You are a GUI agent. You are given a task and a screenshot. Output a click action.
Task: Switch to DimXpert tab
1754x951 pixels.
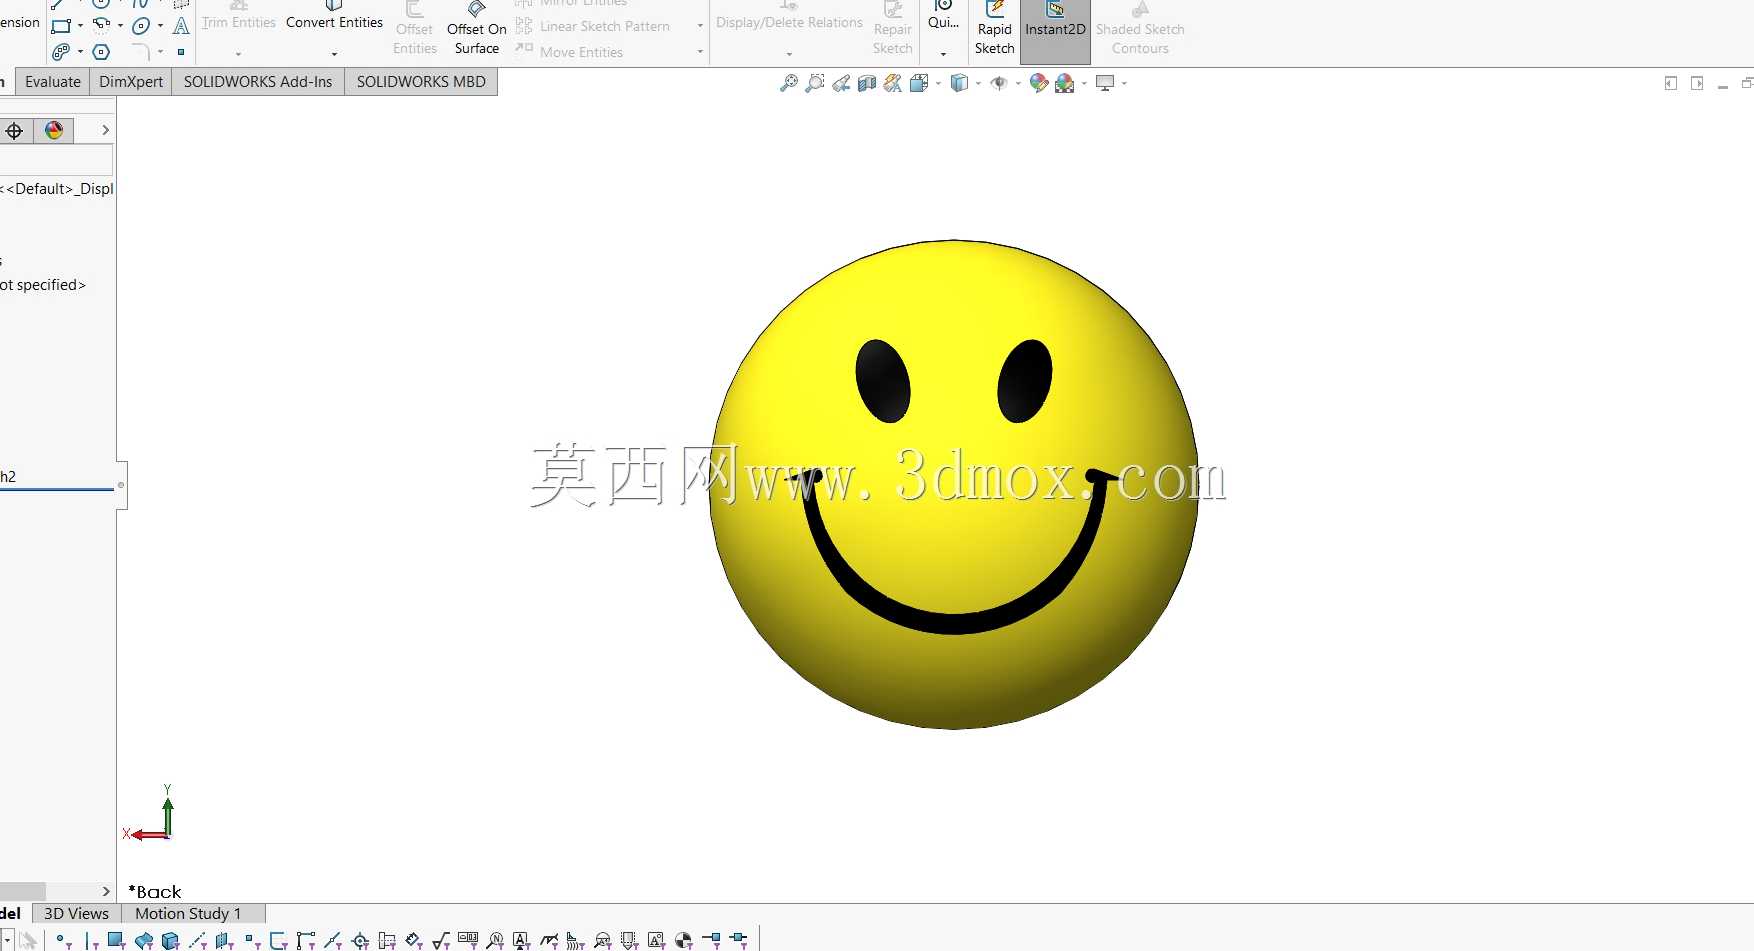(x=131, y=82)
